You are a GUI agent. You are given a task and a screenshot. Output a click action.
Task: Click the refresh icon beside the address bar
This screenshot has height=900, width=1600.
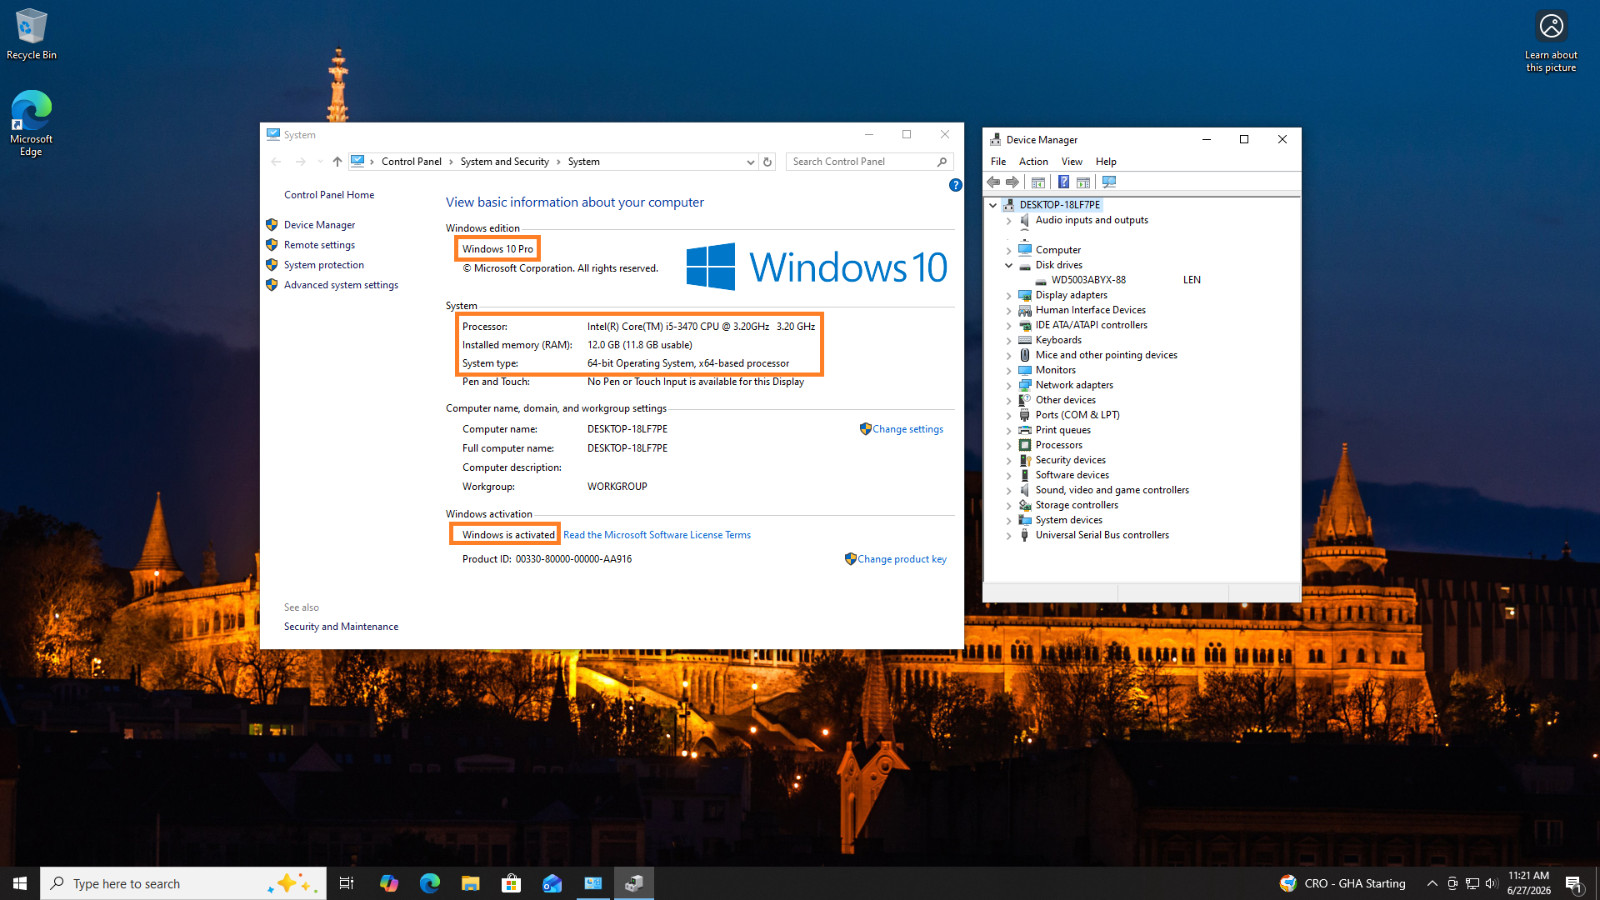pyautogui.click(x=767, y=162)
